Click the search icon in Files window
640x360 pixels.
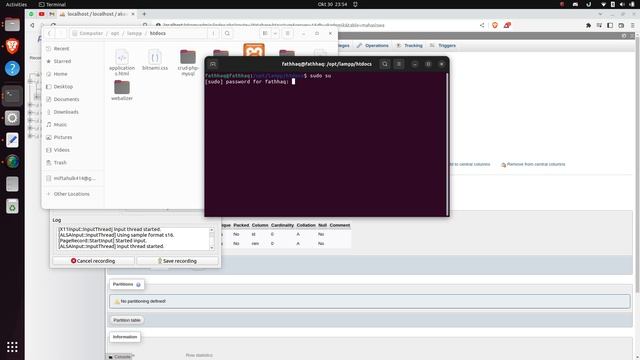(227, 33)
